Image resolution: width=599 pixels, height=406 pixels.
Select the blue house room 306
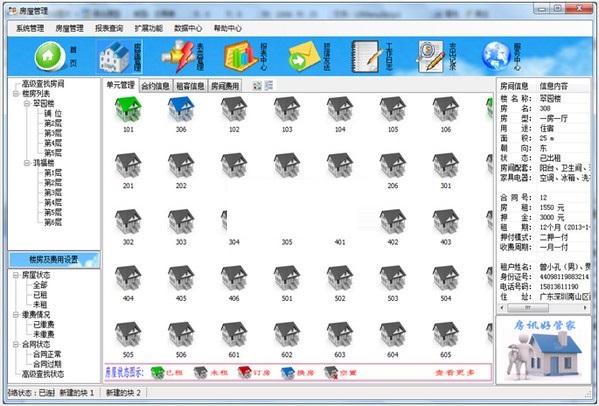point(181,109)
